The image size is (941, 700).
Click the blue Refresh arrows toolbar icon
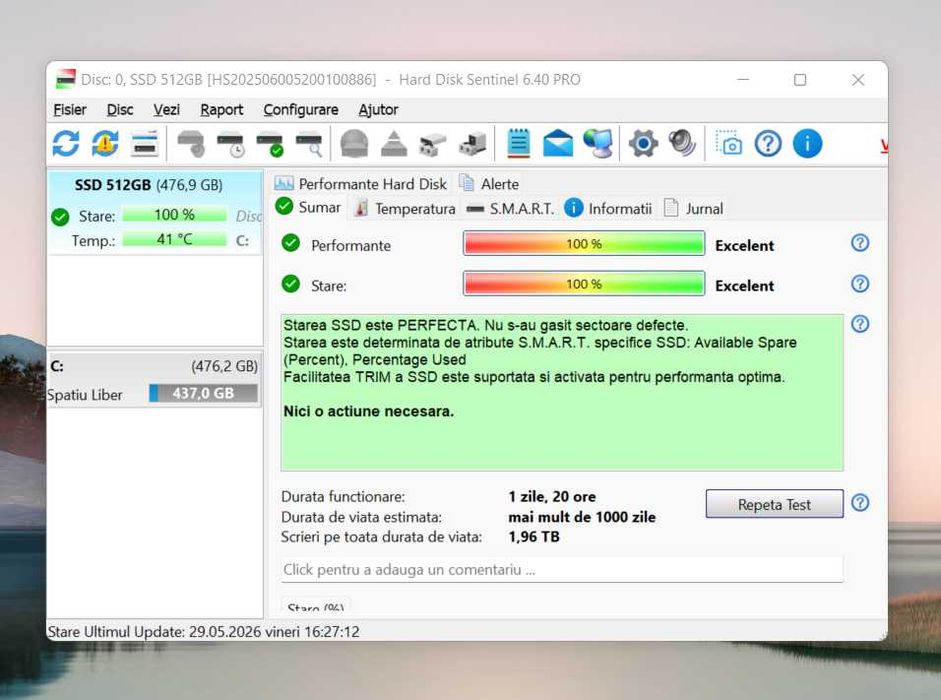pos(66,143)
